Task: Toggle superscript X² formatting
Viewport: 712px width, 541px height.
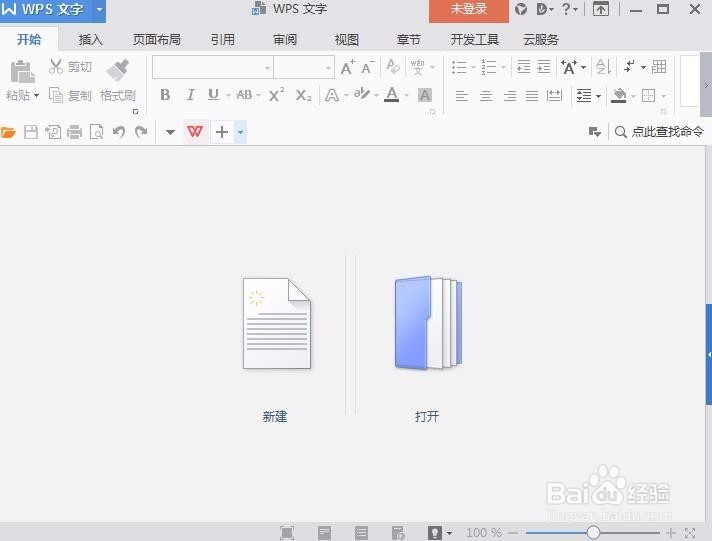Action: tap(277, 94)
